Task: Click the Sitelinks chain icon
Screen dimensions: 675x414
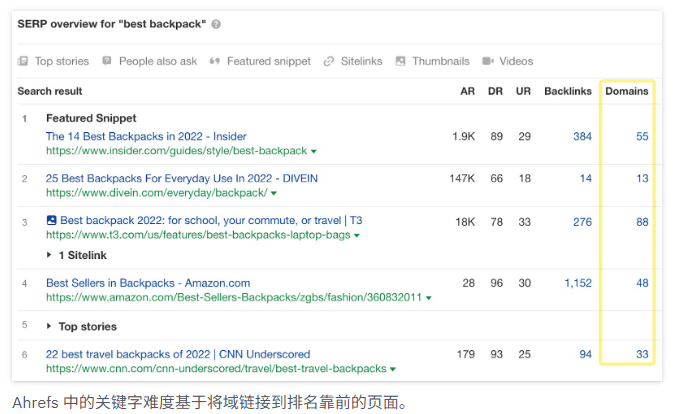Action: [x=329, y=61]
